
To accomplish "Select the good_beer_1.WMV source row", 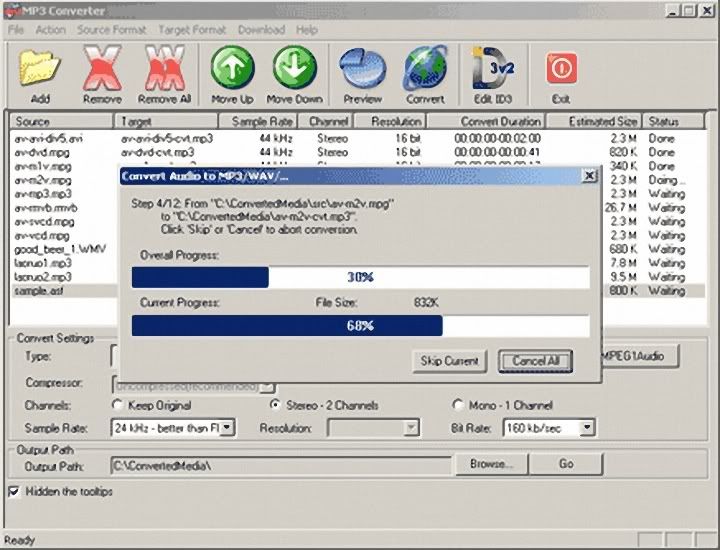I will (x=60, y=249).
